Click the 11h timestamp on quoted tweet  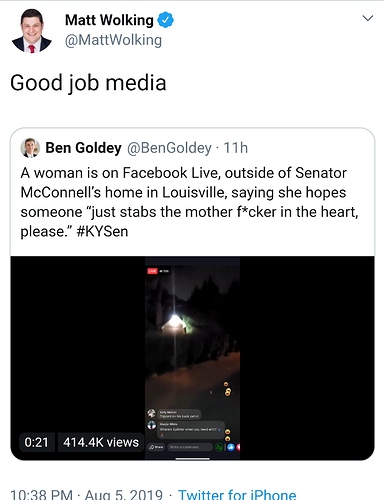[x=236, y=148]
